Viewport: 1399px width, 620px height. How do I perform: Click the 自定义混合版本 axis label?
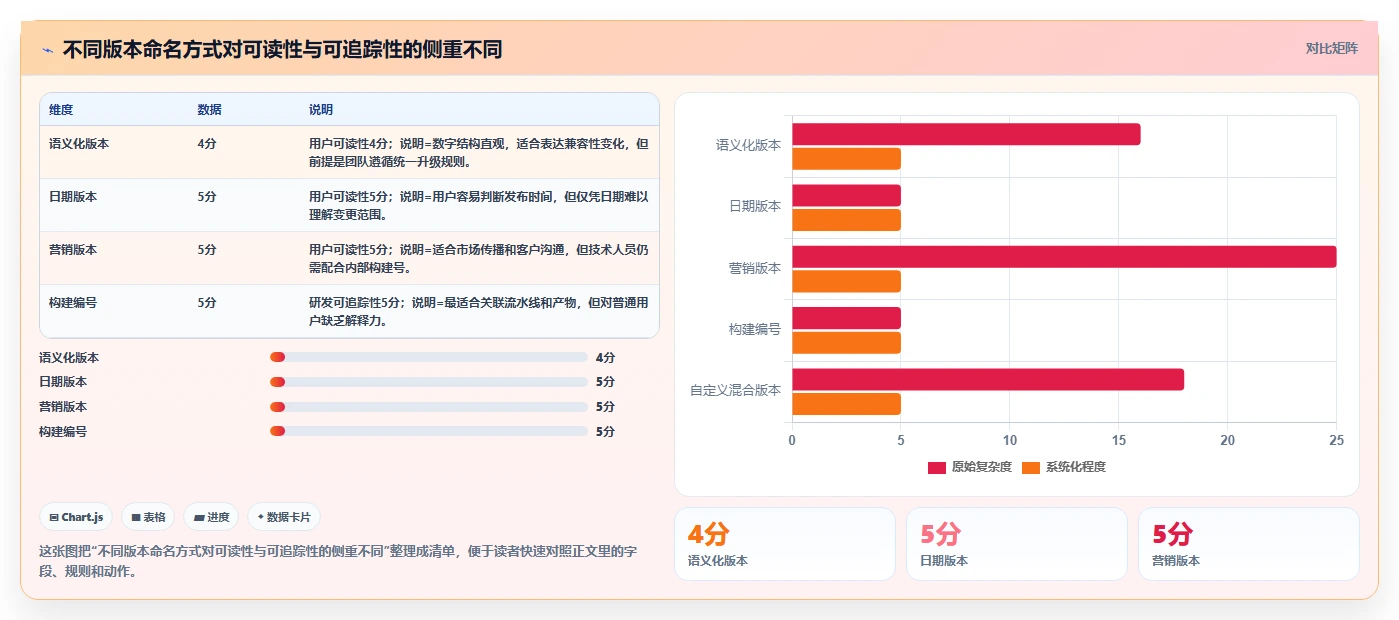click(735, 390)
